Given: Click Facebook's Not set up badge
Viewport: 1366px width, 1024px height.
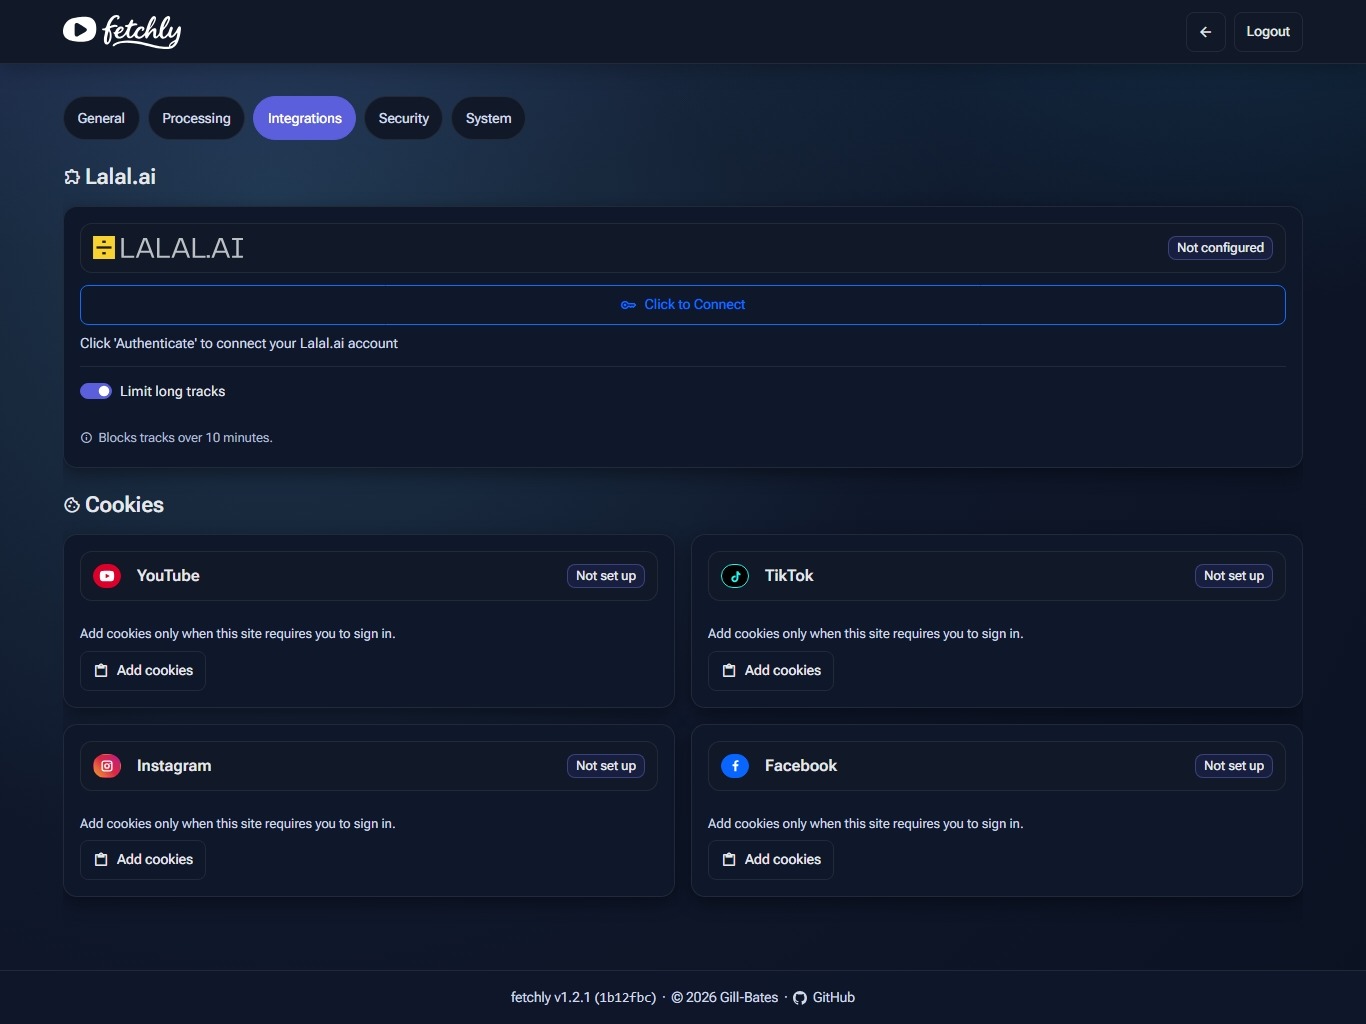Looking at the screenshot, I should pos(1234,766).
